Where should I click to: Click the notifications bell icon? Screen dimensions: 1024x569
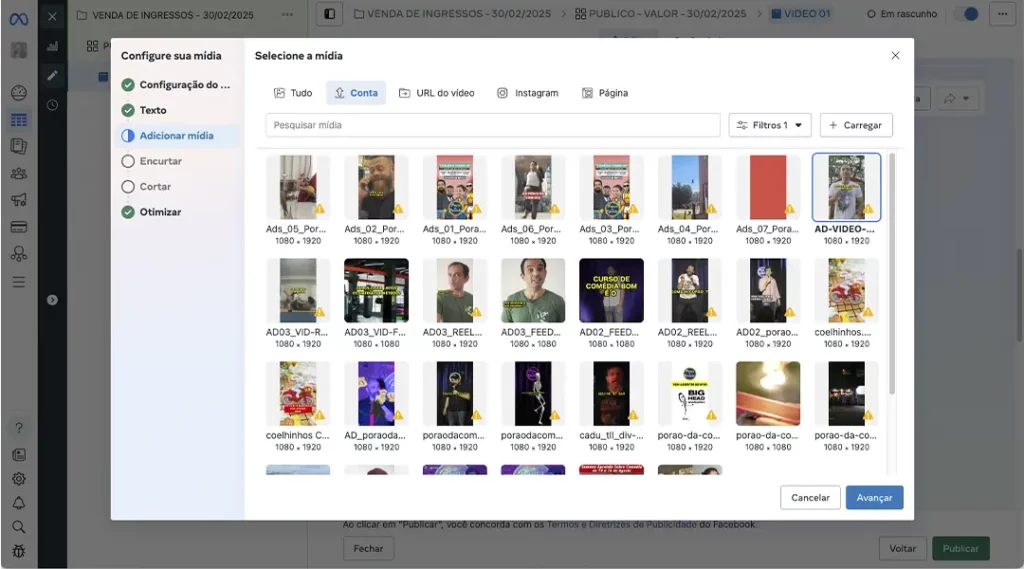pyautogui.click(x=18, y=503)
